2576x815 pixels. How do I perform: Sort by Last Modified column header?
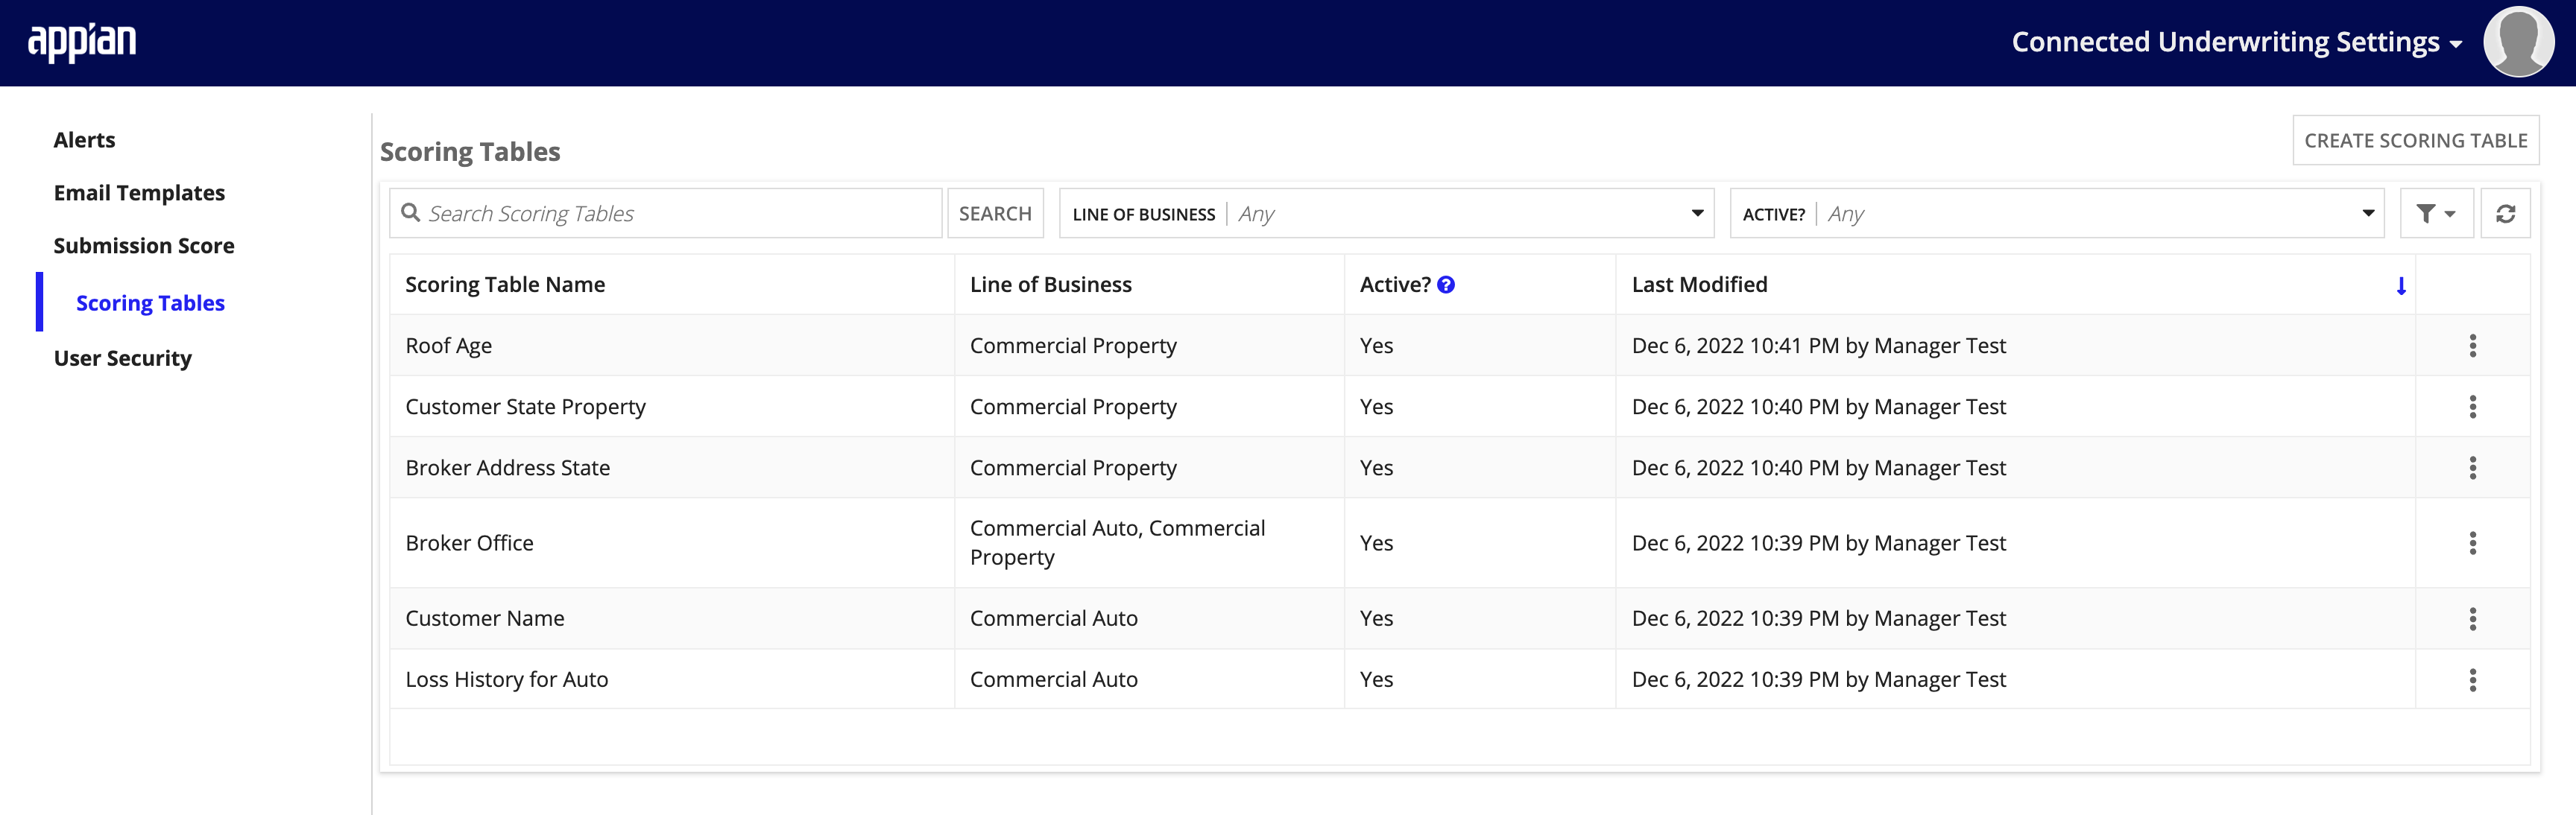click(1699, 285)
